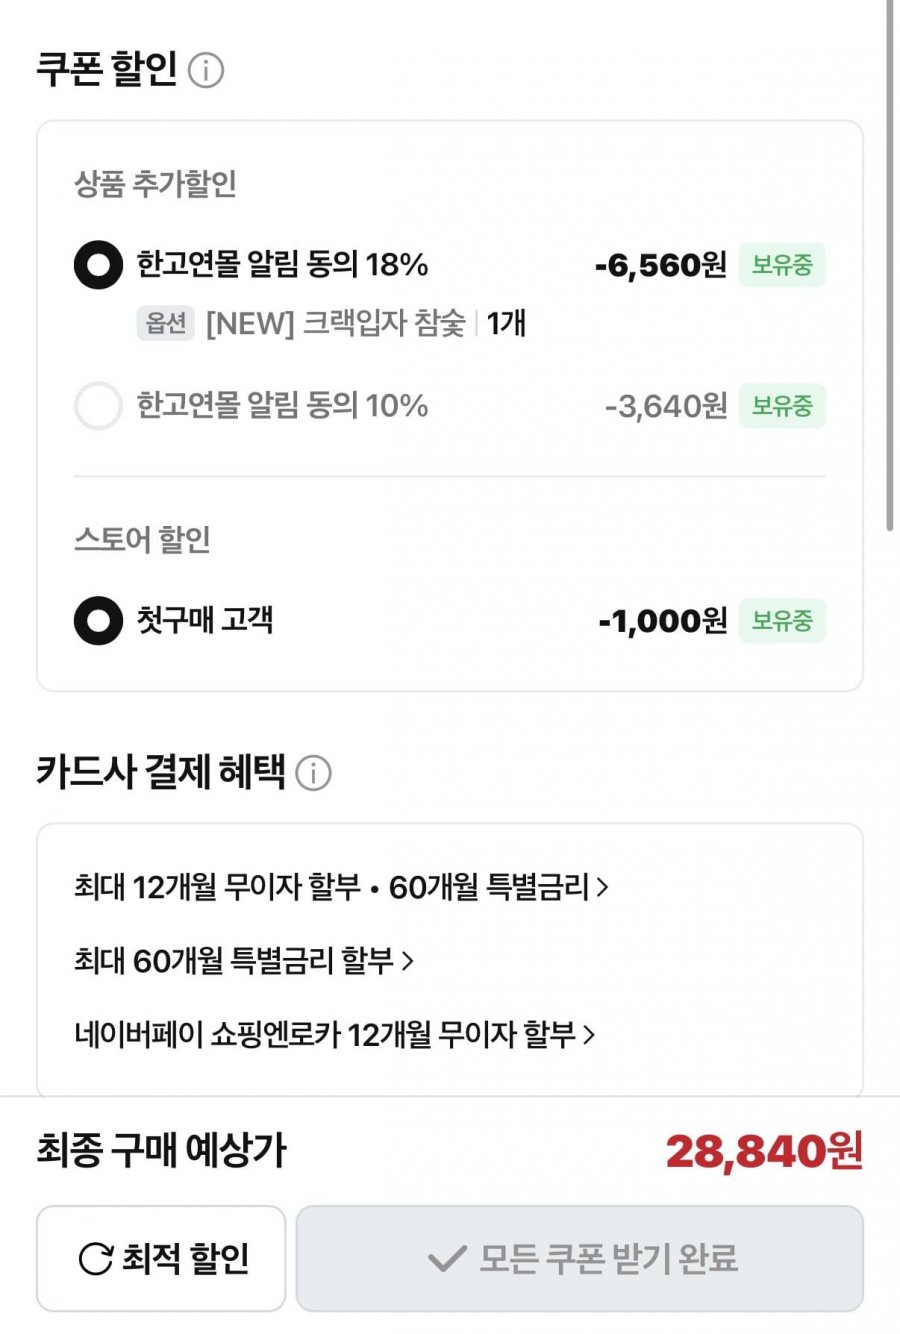The image size is (900, 1334).
Task: Click info icon beside 카드사 결제 혜택 heading
Action: click(x=313, y=773)
